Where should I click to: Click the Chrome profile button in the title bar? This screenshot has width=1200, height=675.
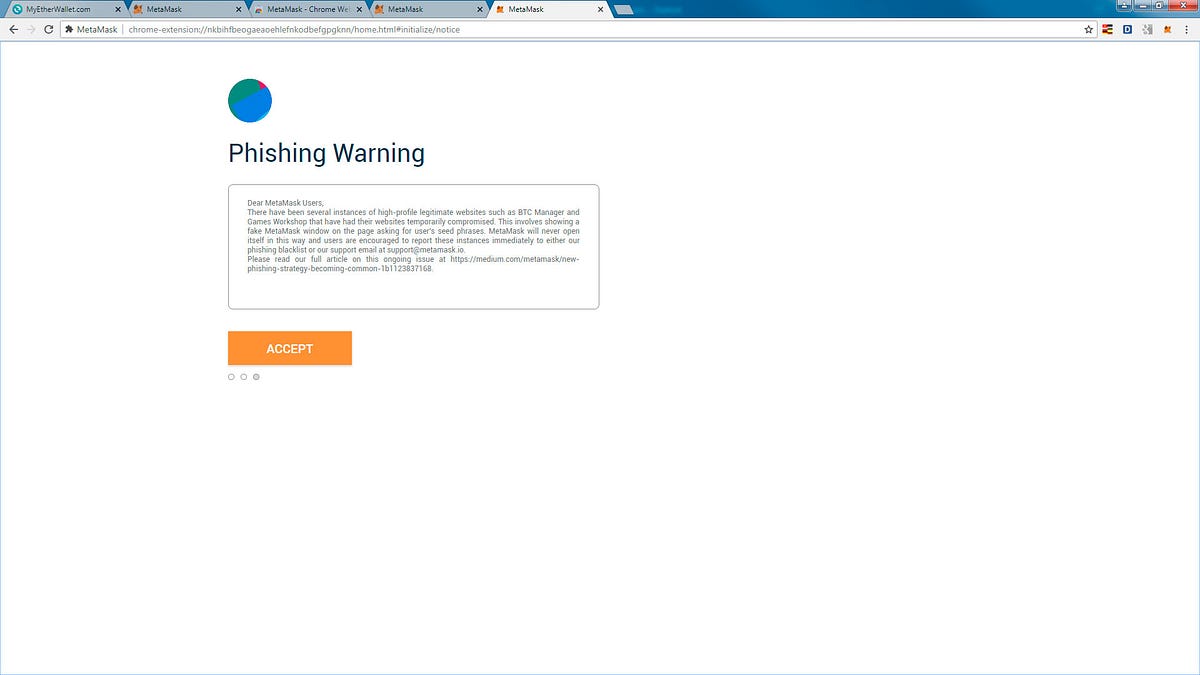coord(1123,5)
